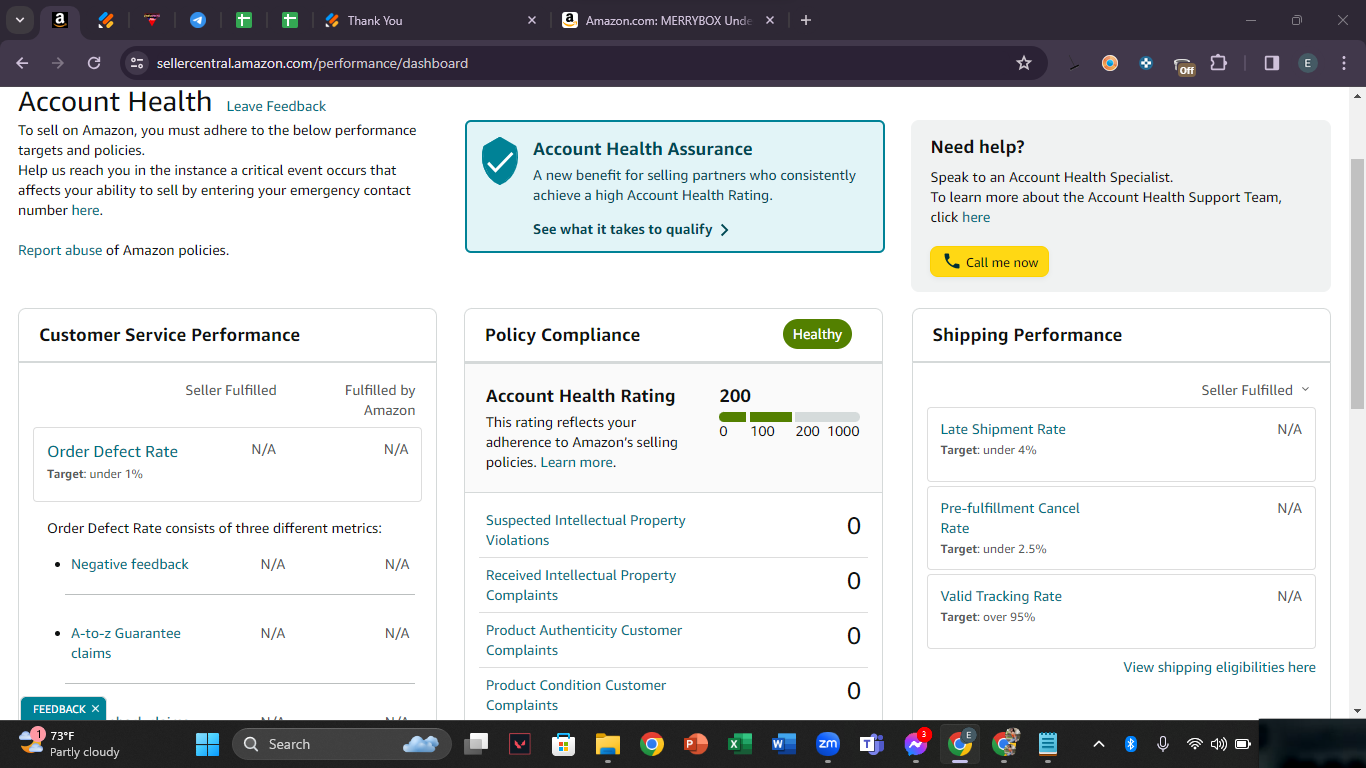Show hidden system tray icons
This screenshot has height=768, width=1366.
pyautogui.click(x=1098, y=744)
